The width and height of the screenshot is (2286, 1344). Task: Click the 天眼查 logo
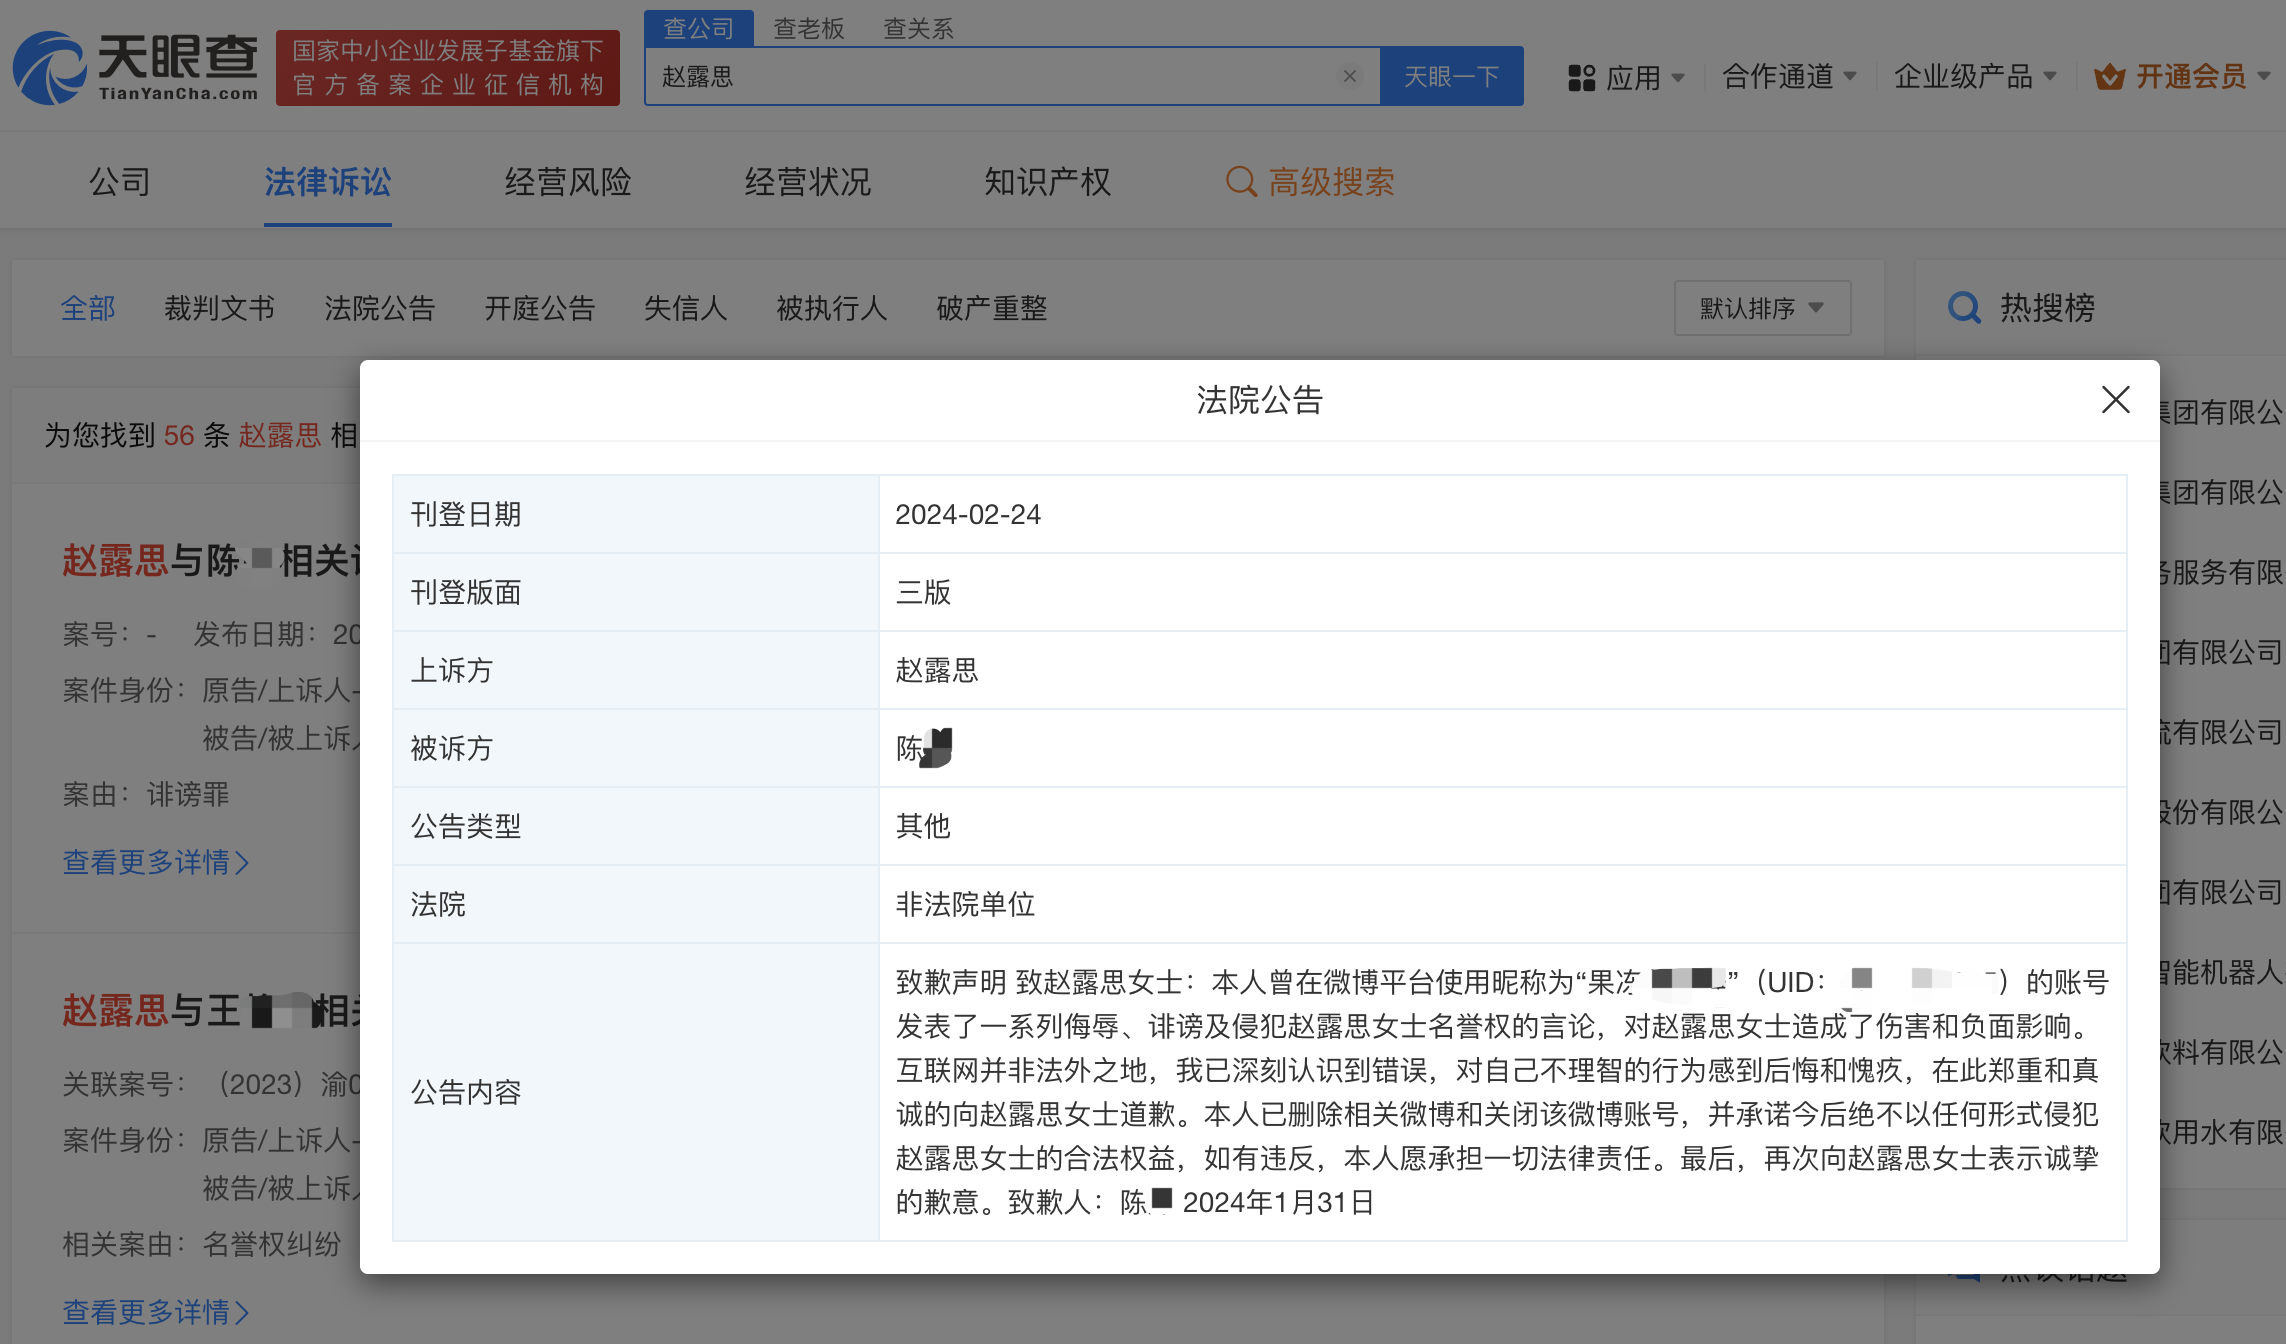pyautogui.click(x=135, y=67)
